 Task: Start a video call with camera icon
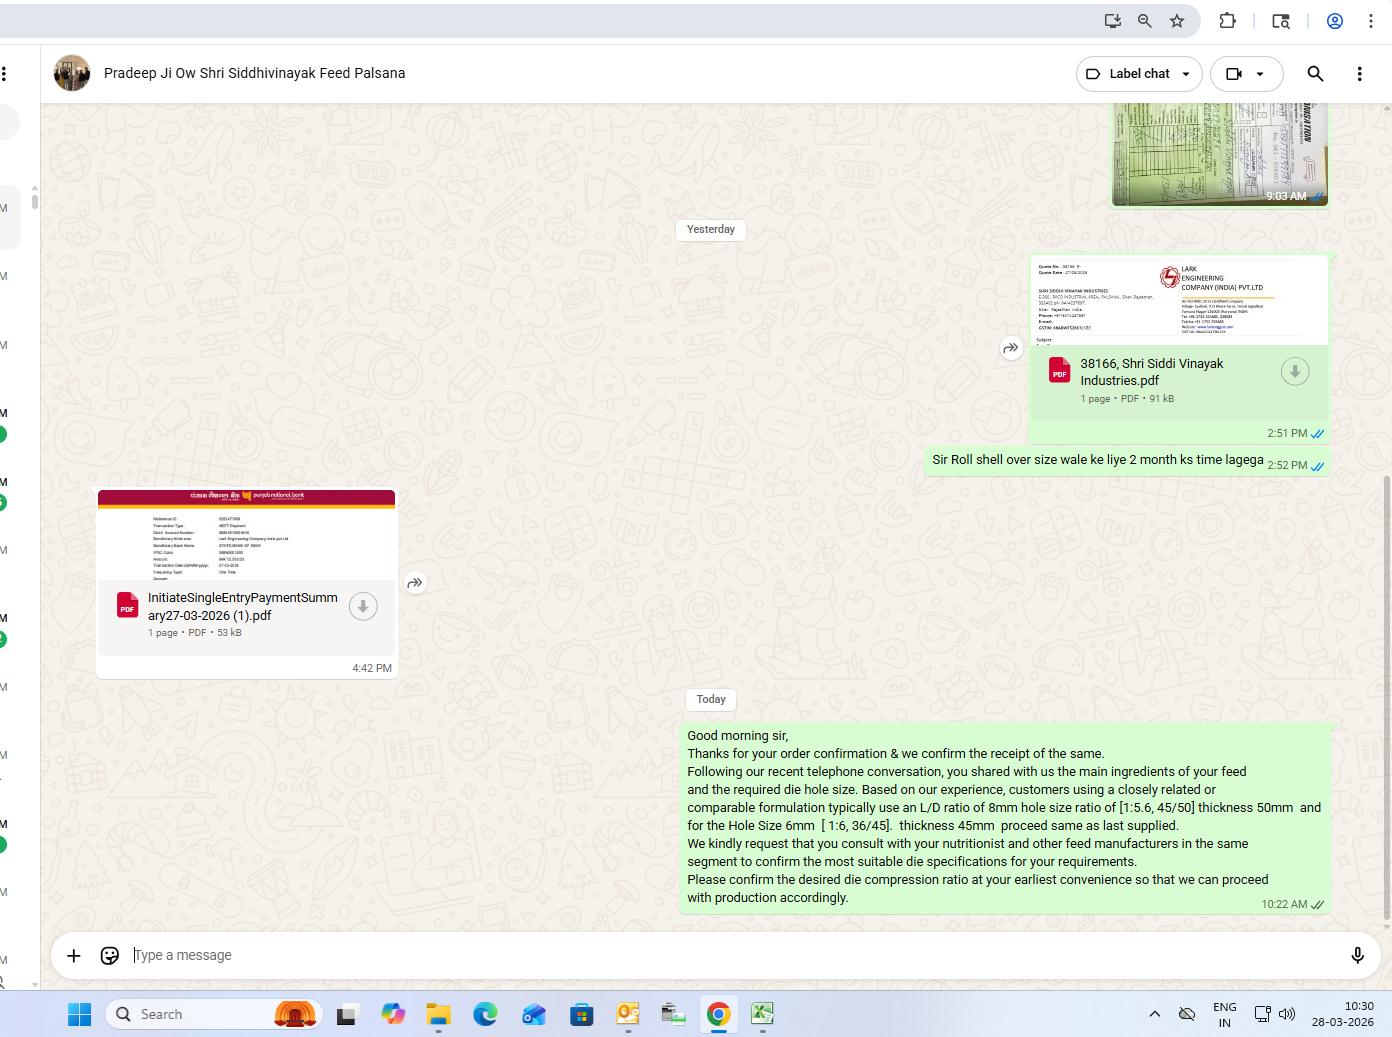[1234, 74]
